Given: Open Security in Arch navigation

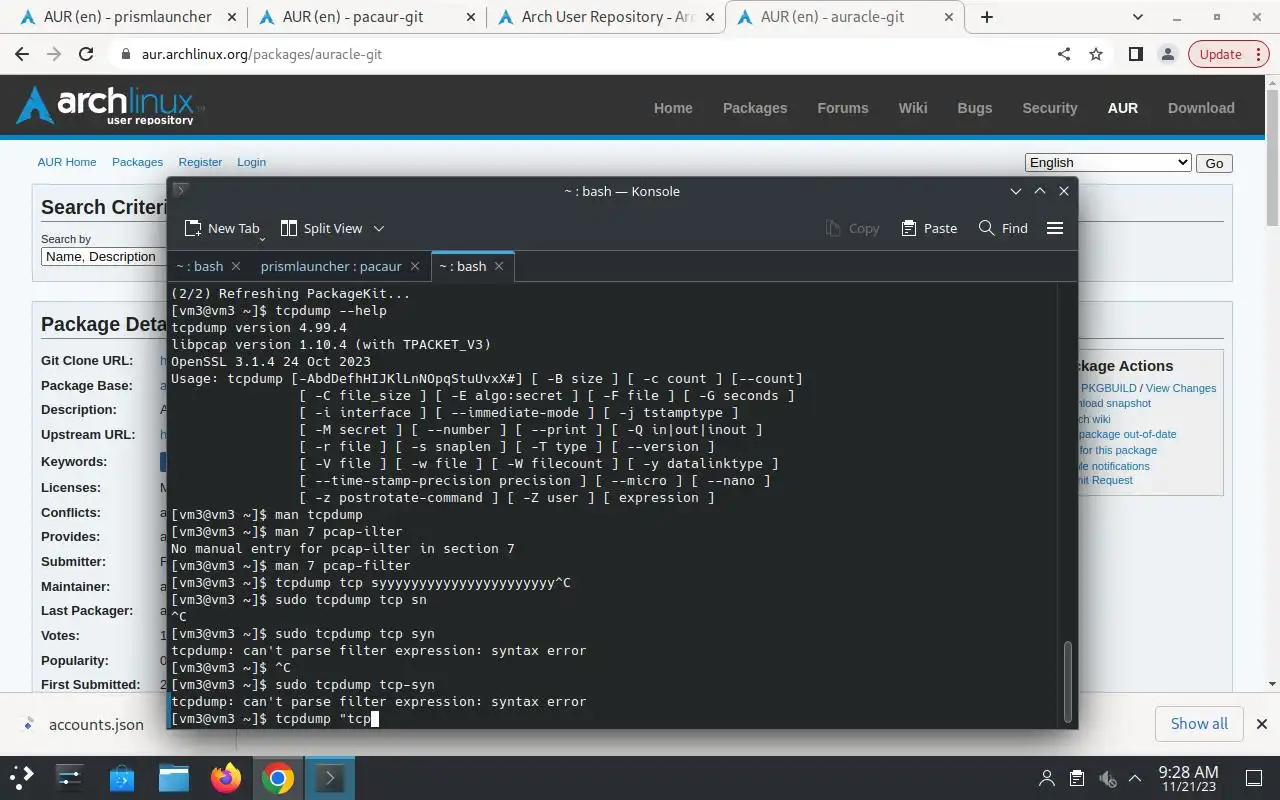Looking at the screenshot, I should [1050, 108].
